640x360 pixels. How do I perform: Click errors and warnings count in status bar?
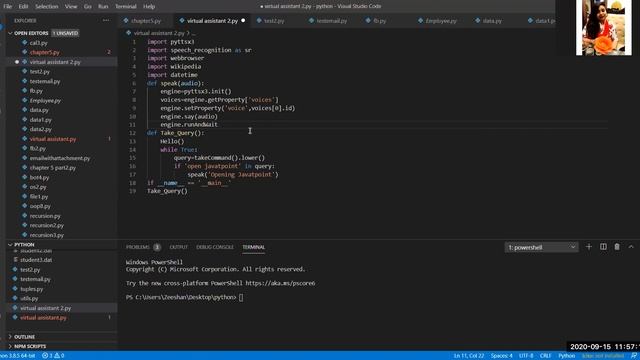(x=53, y=356)
